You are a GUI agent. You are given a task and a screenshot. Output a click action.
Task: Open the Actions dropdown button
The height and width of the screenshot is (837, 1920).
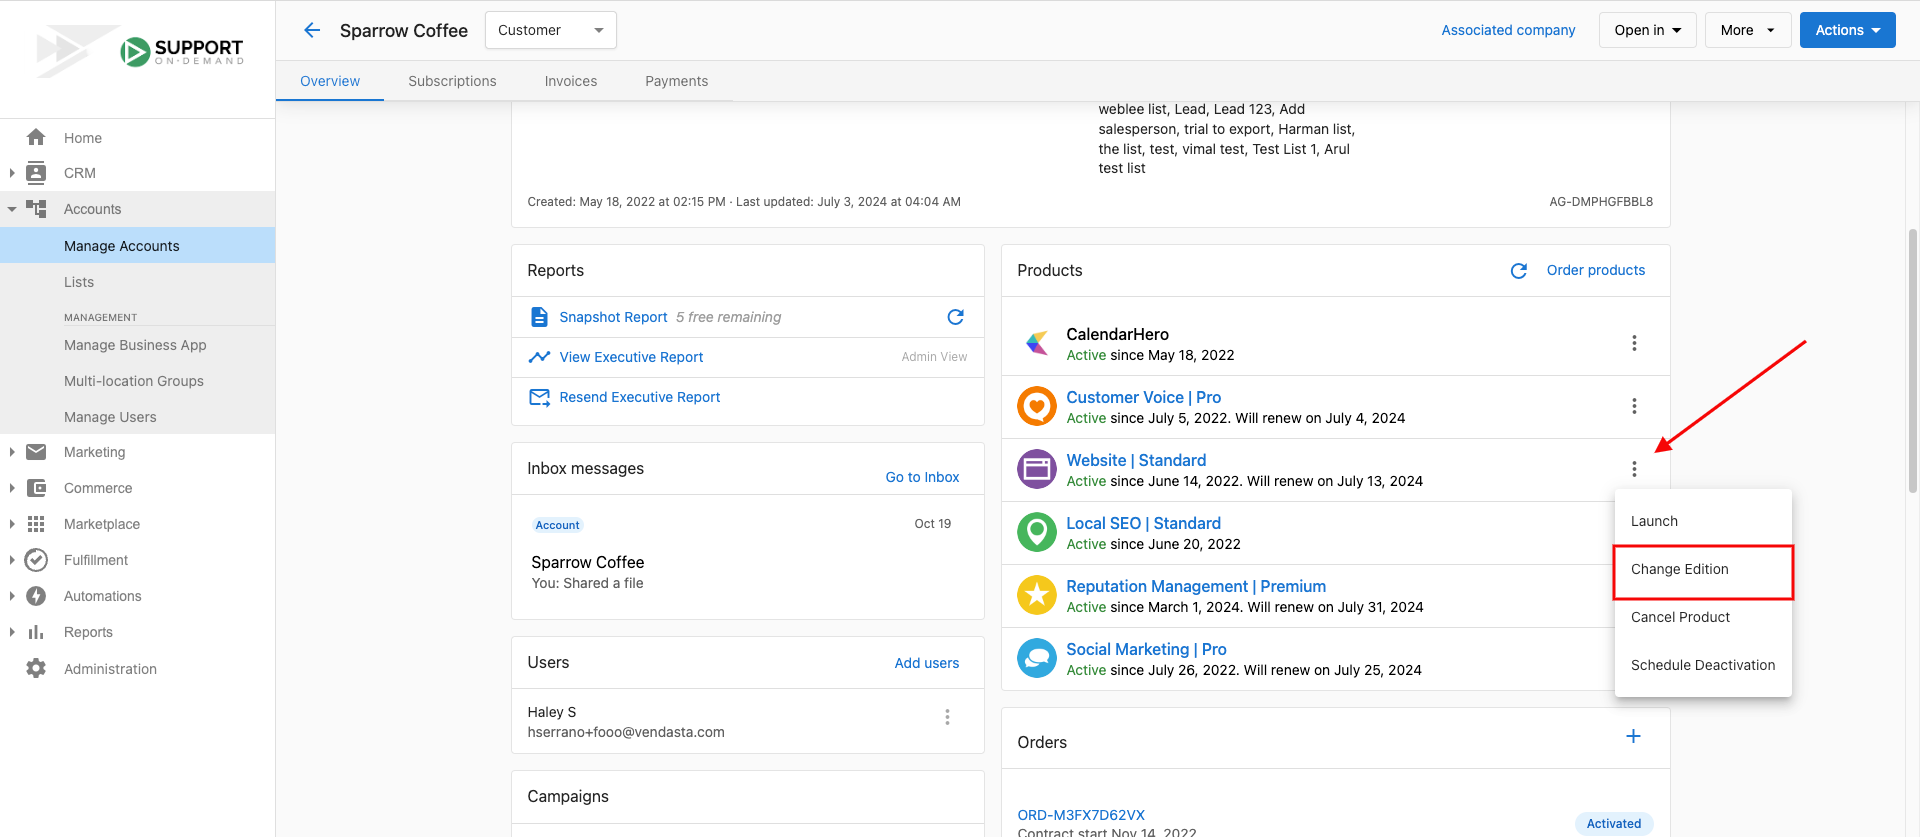tap(1848, 30)
